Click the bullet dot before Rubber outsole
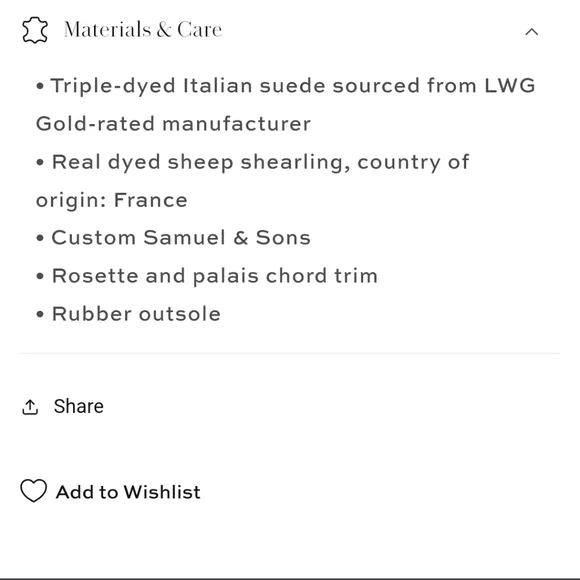 pos(40,315)
